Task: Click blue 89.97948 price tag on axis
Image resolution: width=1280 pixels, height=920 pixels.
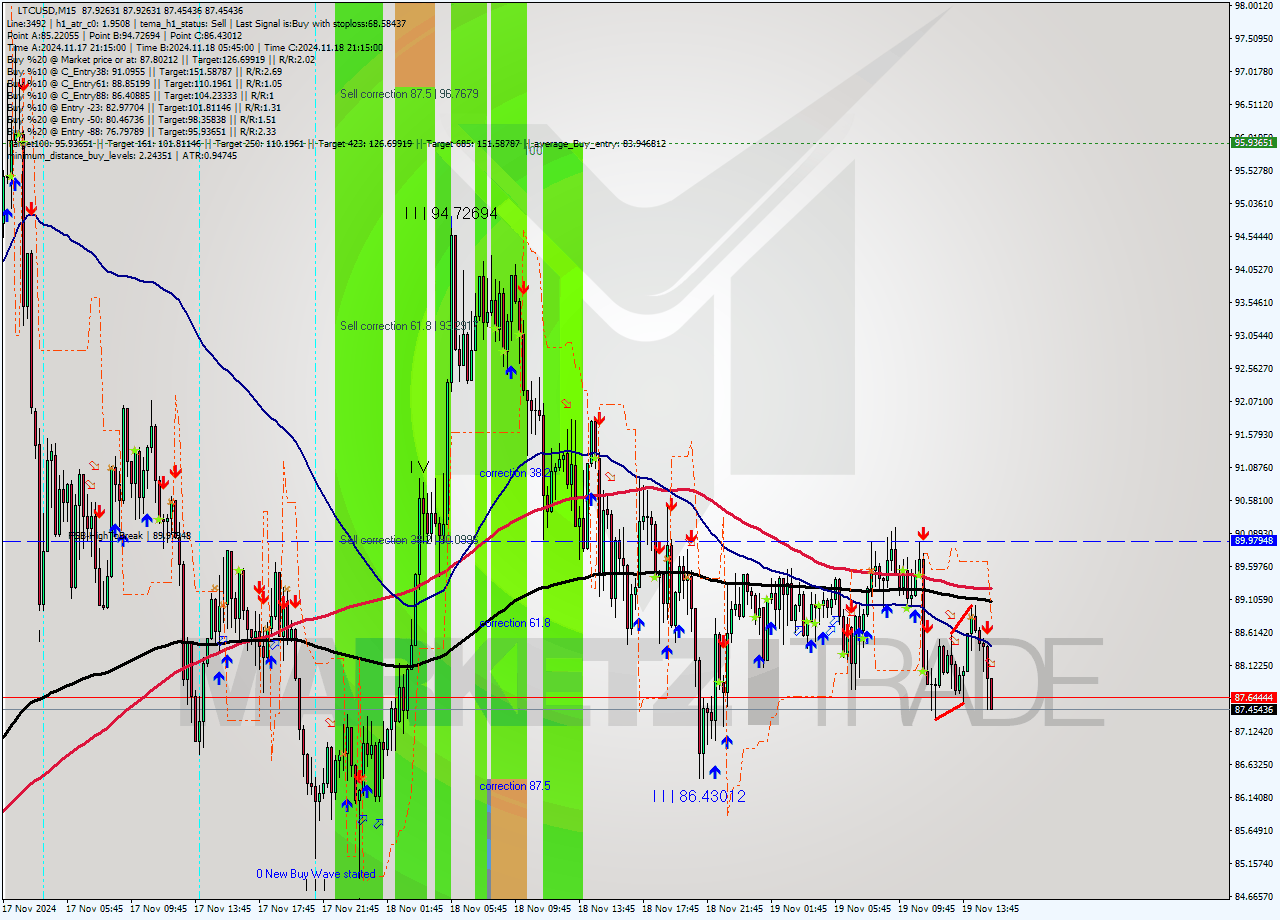Action: click(1253, 540)
